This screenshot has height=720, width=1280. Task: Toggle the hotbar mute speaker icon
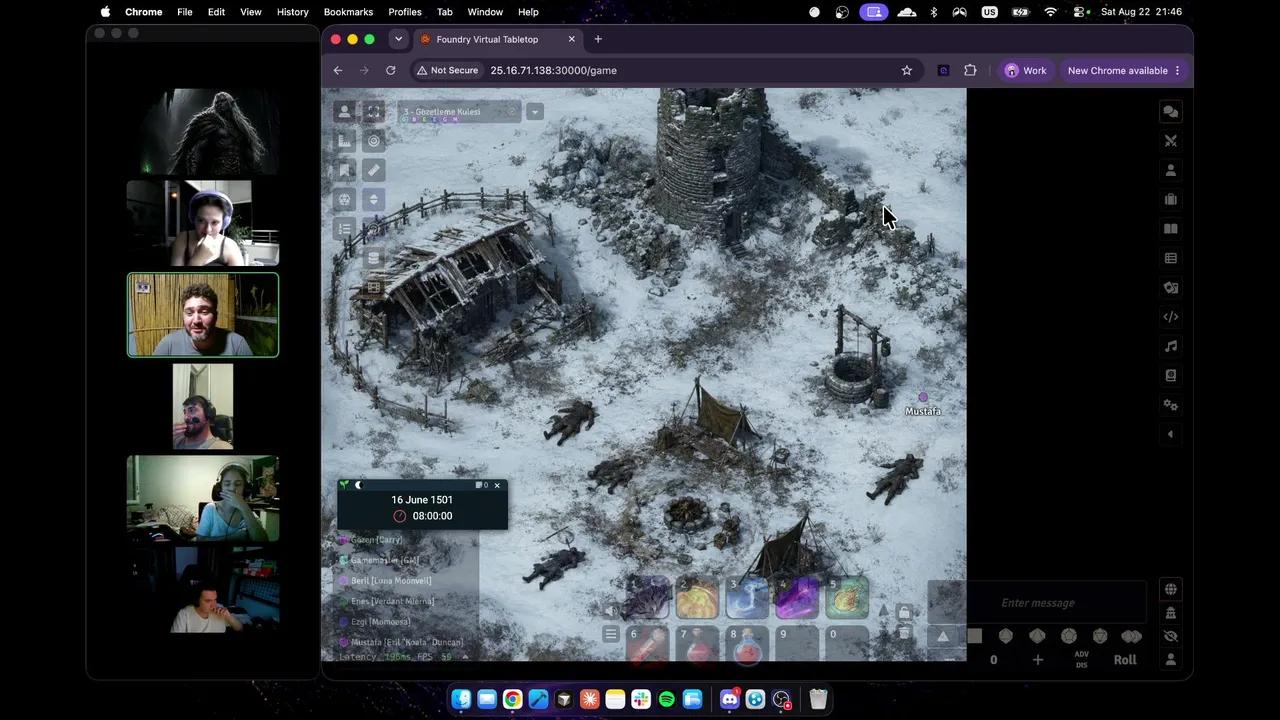(611, 610)
